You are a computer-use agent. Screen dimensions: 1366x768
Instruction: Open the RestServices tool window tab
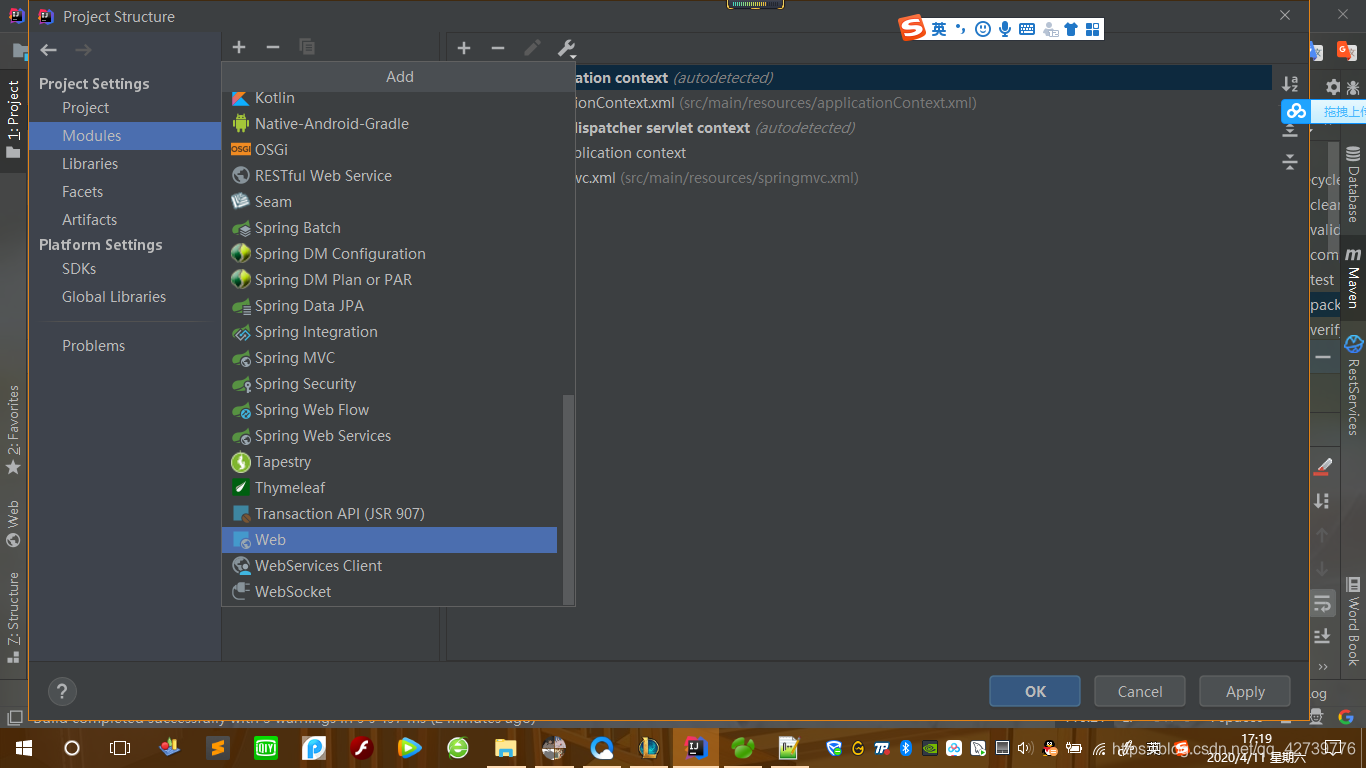[x=1353, y=386]
